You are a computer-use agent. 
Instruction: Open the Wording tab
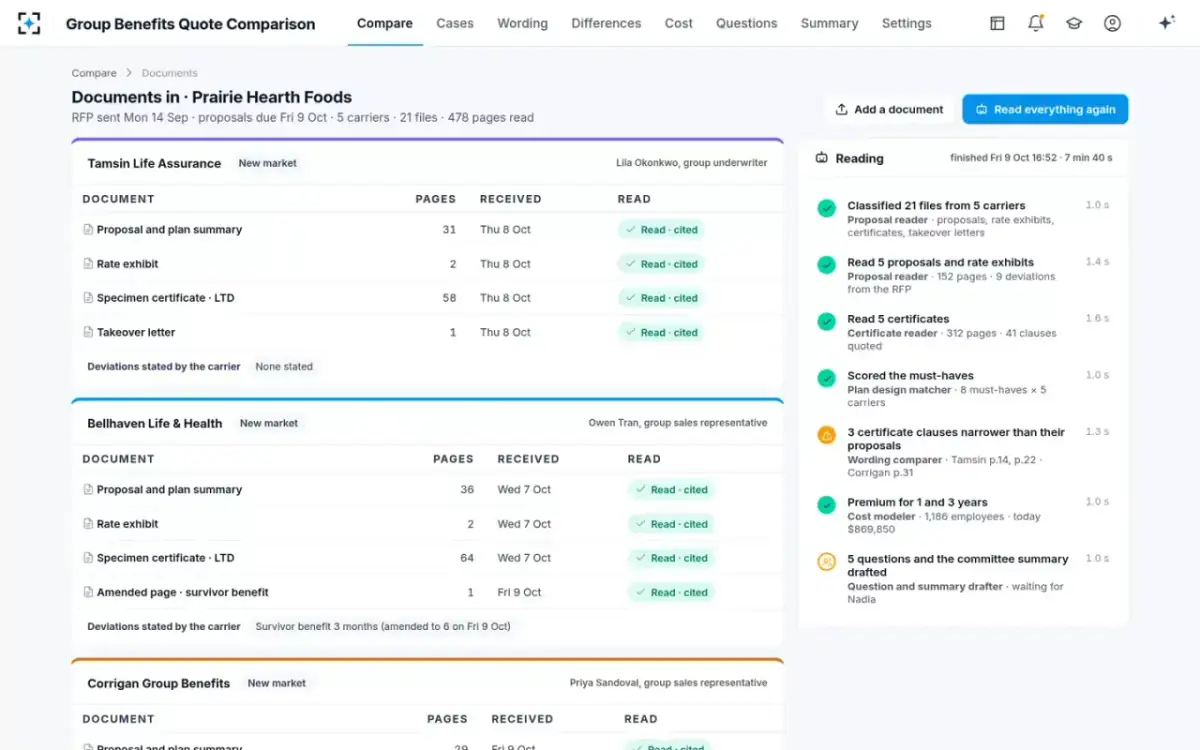click(x=522, y=23)
